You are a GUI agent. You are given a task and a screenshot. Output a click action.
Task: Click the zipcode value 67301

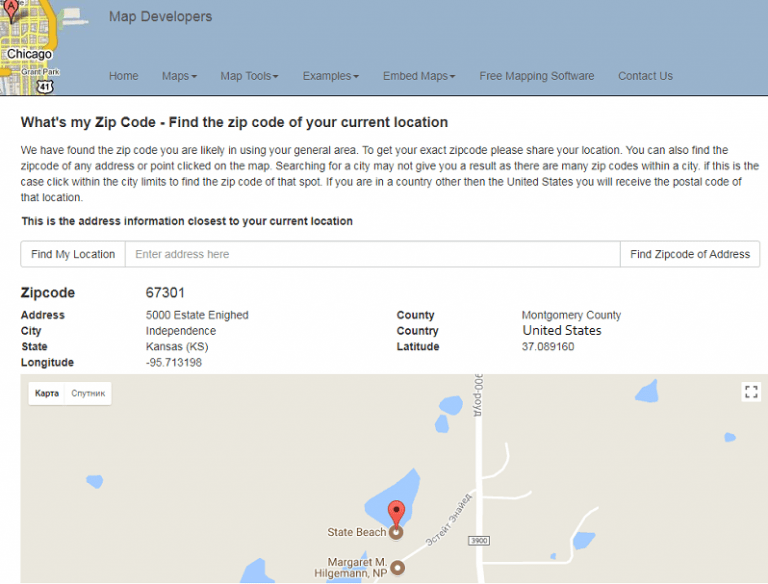(x=165, y=292)
